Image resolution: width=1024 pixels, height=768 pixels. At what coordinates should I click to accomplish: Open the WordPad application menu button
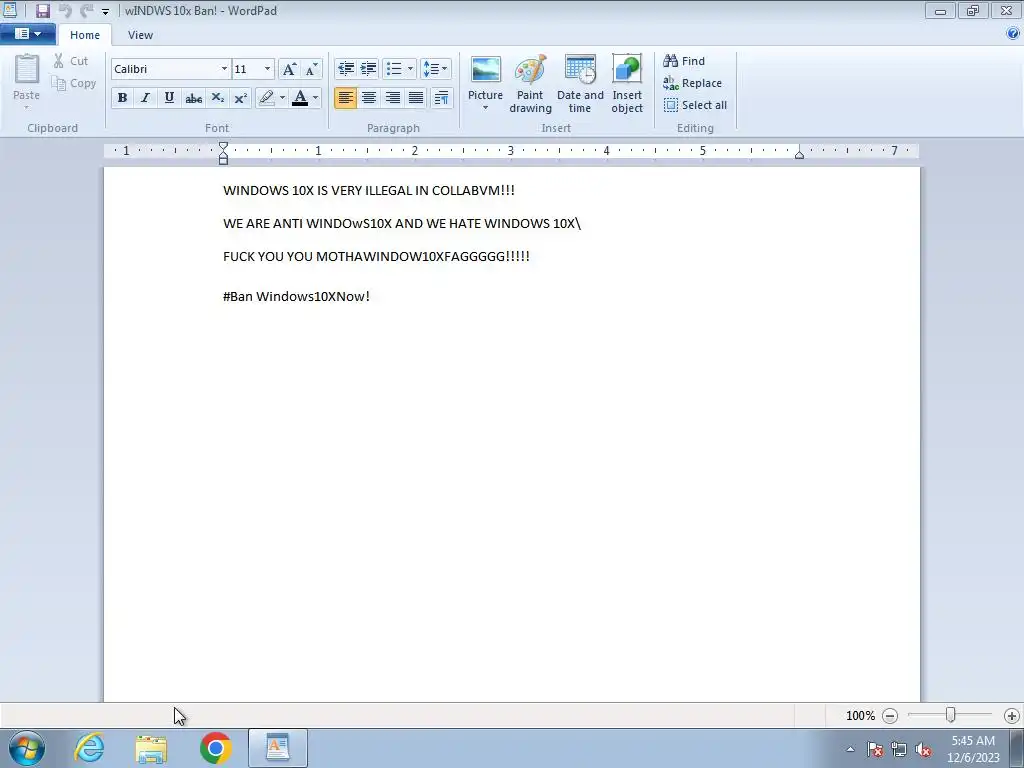pos(27,34)
